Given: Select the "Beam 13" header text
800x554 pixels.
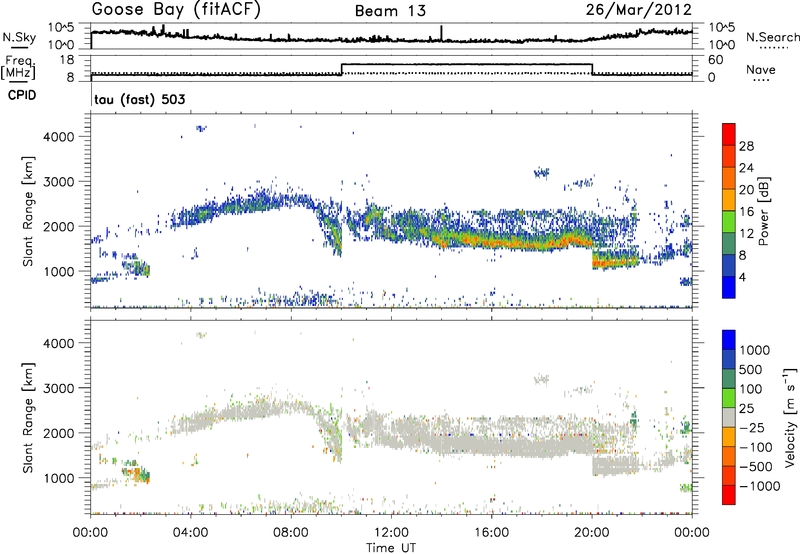Looking at the screenshot, I should click(x=390, y=11).
